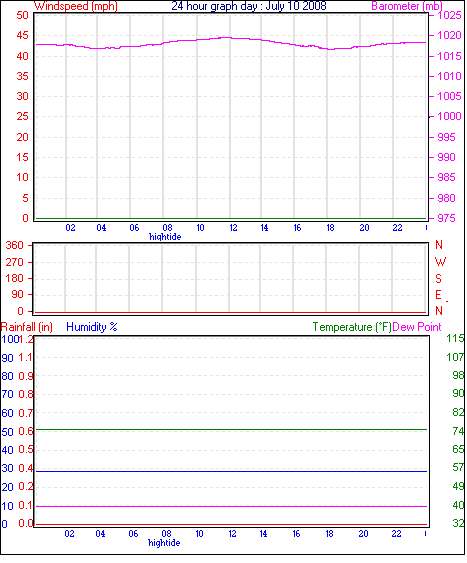The image size is (467, 563).
Task: Click the W compass direction label
Action: (x=440, y=262)
